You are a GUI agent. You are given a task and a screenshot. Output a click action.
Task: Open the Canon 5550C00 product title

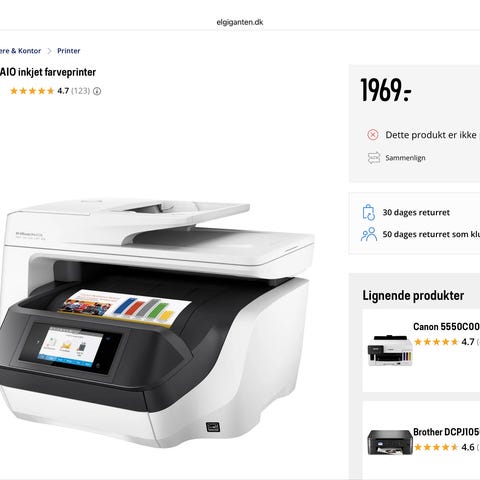coord(446,327)
